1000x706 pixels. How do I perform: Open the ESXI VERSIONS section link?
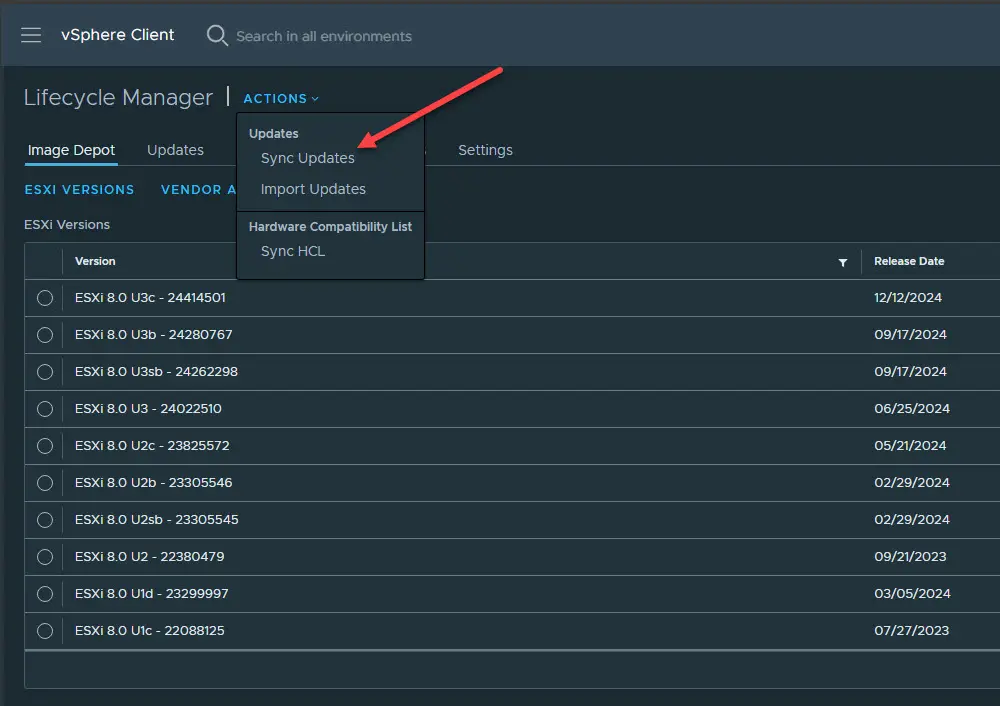[79, 189]
